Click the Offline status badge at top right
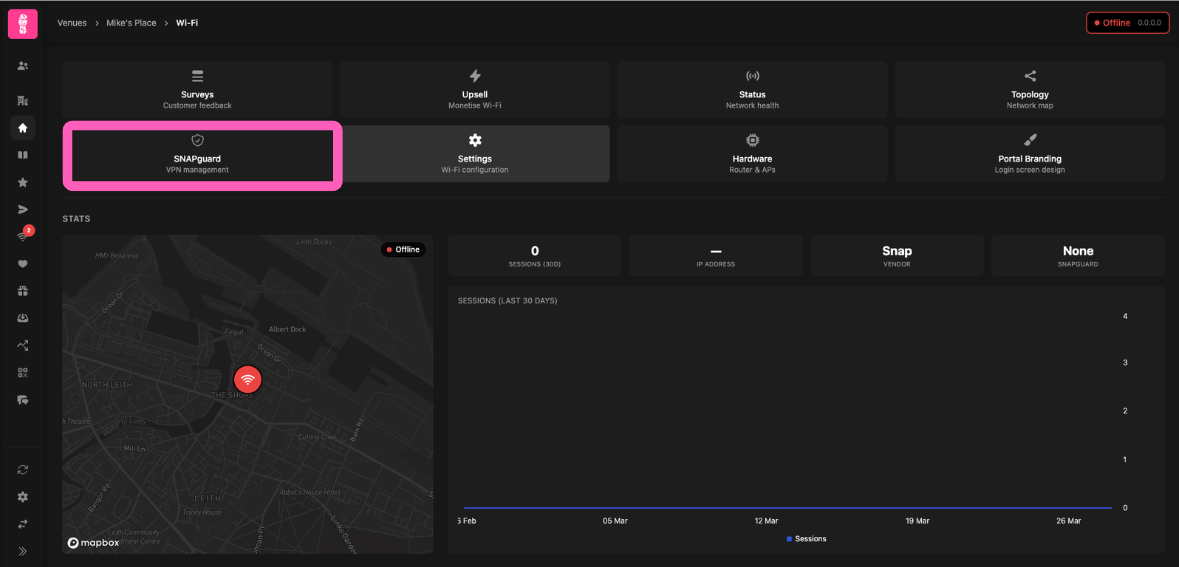Viewport: 1179px width, 567px height. pos(1127,23)
